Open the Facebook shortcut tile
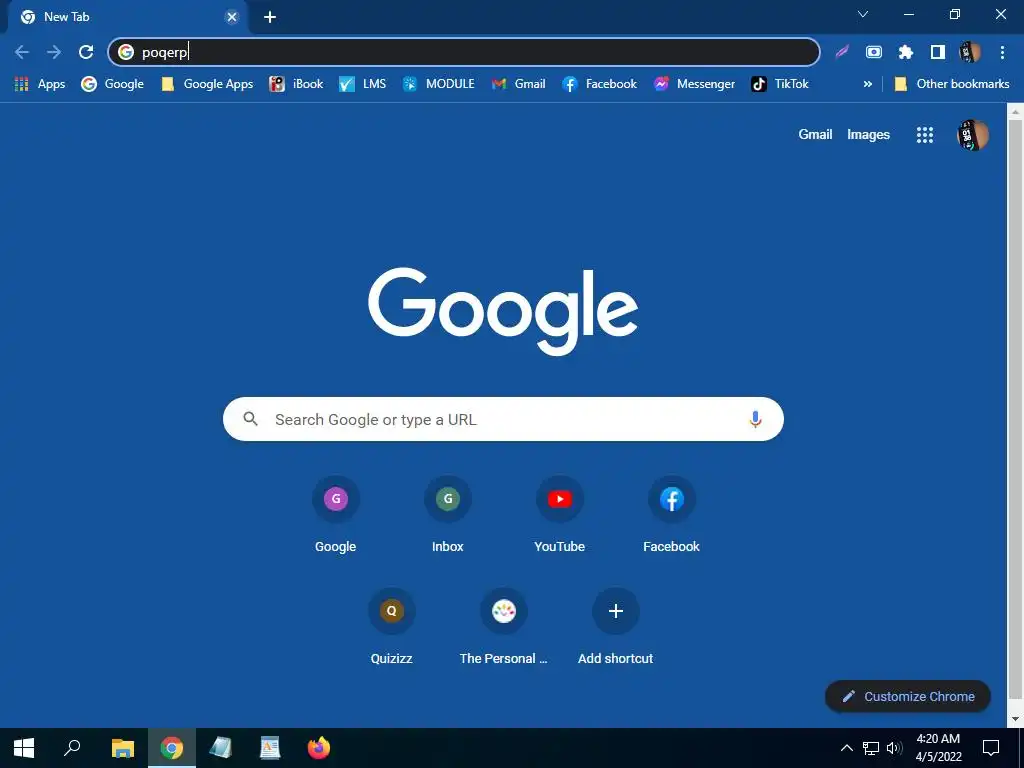Image resolution: width=1024 pixels, height=768 pixels. (671, 515)
